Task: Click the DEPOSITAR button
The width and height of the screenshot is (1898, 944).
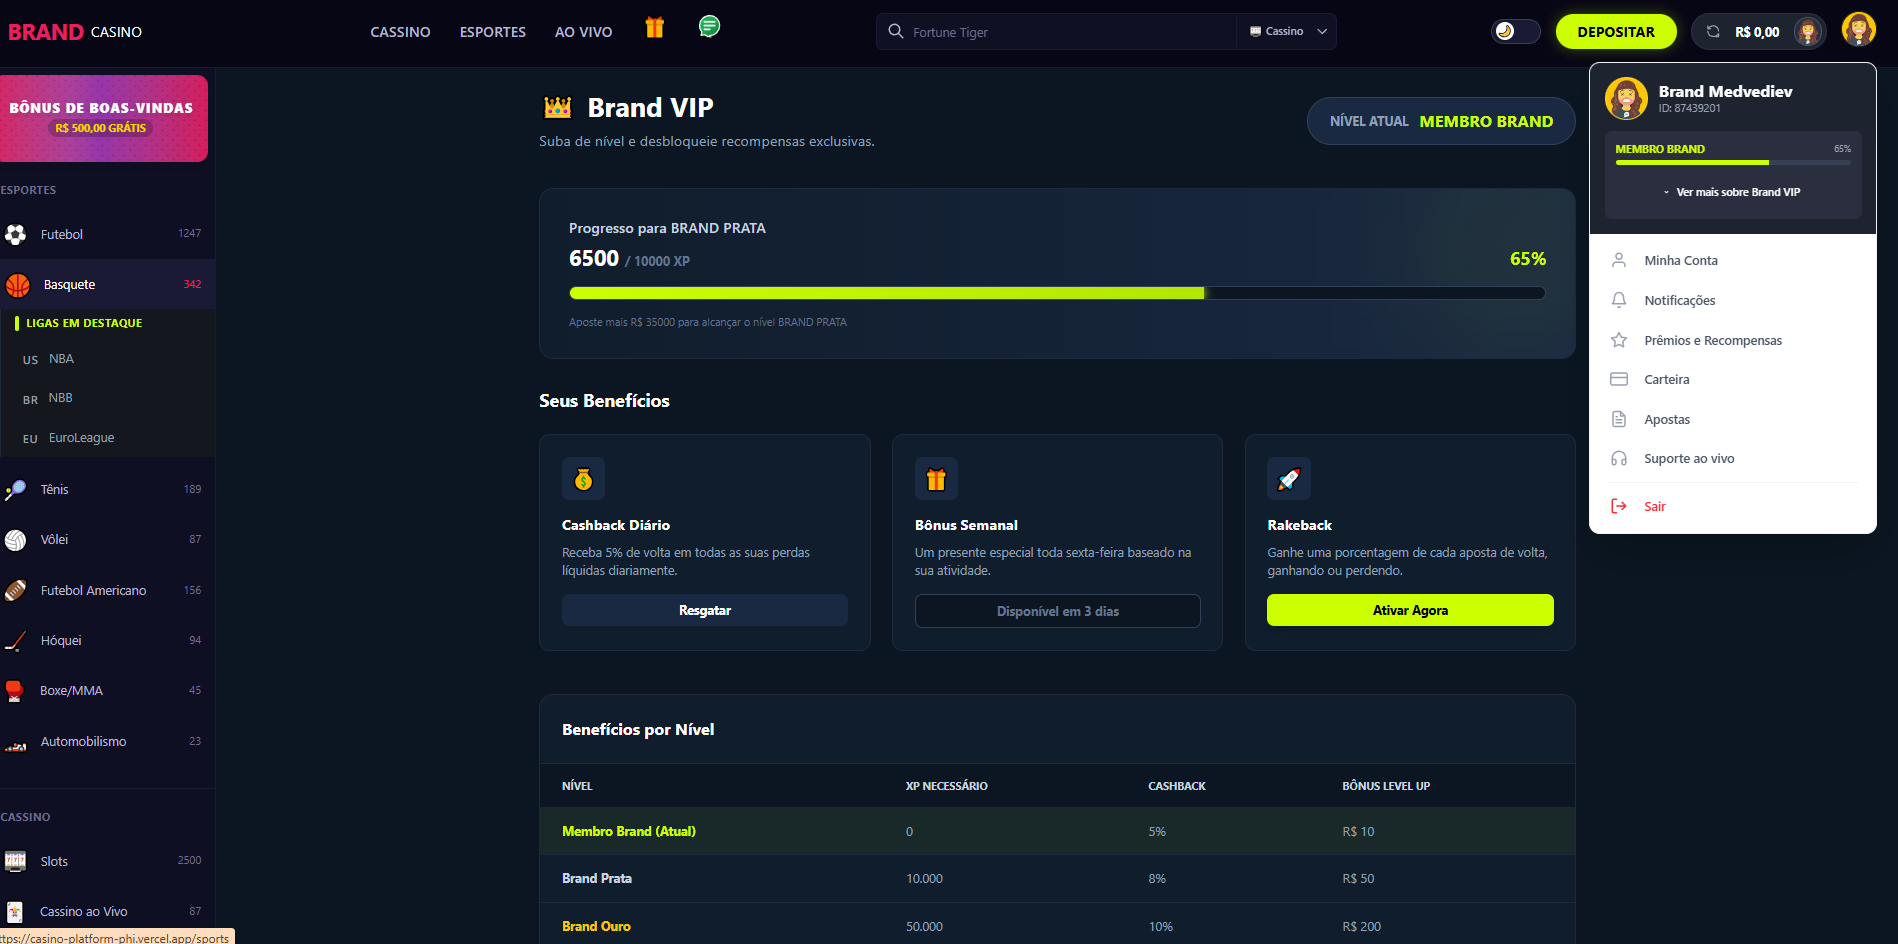Action: coord(1615,32)
